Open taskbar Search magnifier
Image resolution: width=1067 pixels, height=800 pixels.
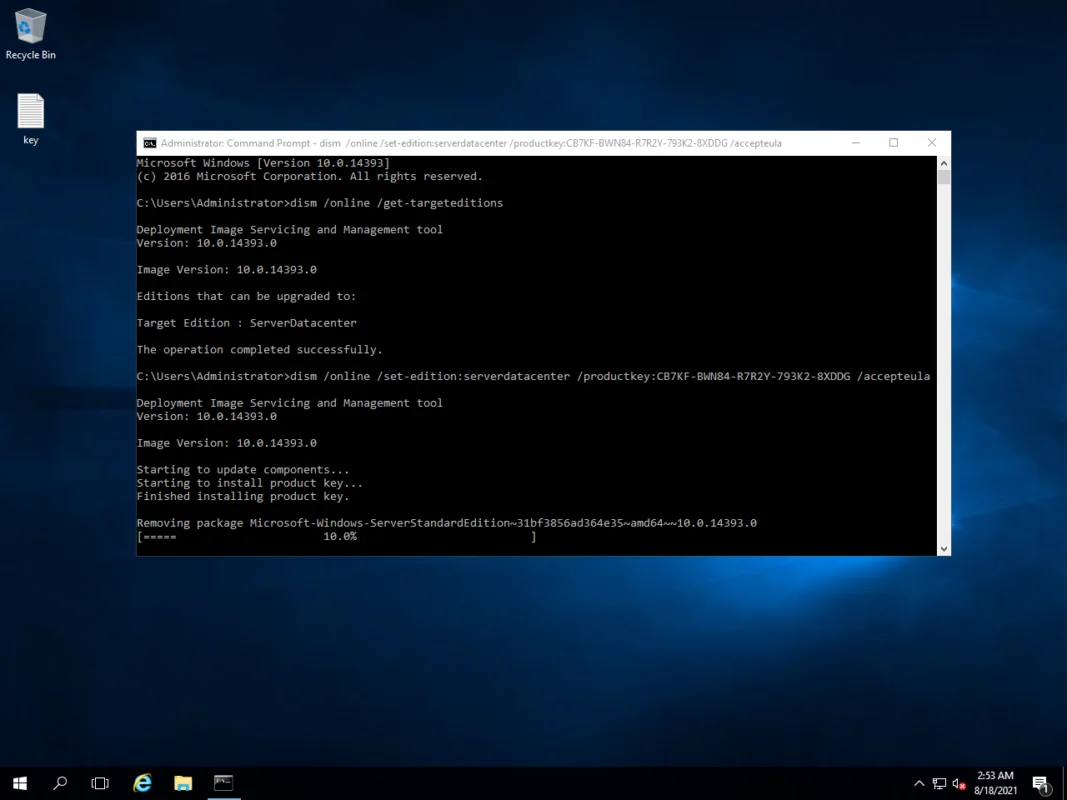60,783
